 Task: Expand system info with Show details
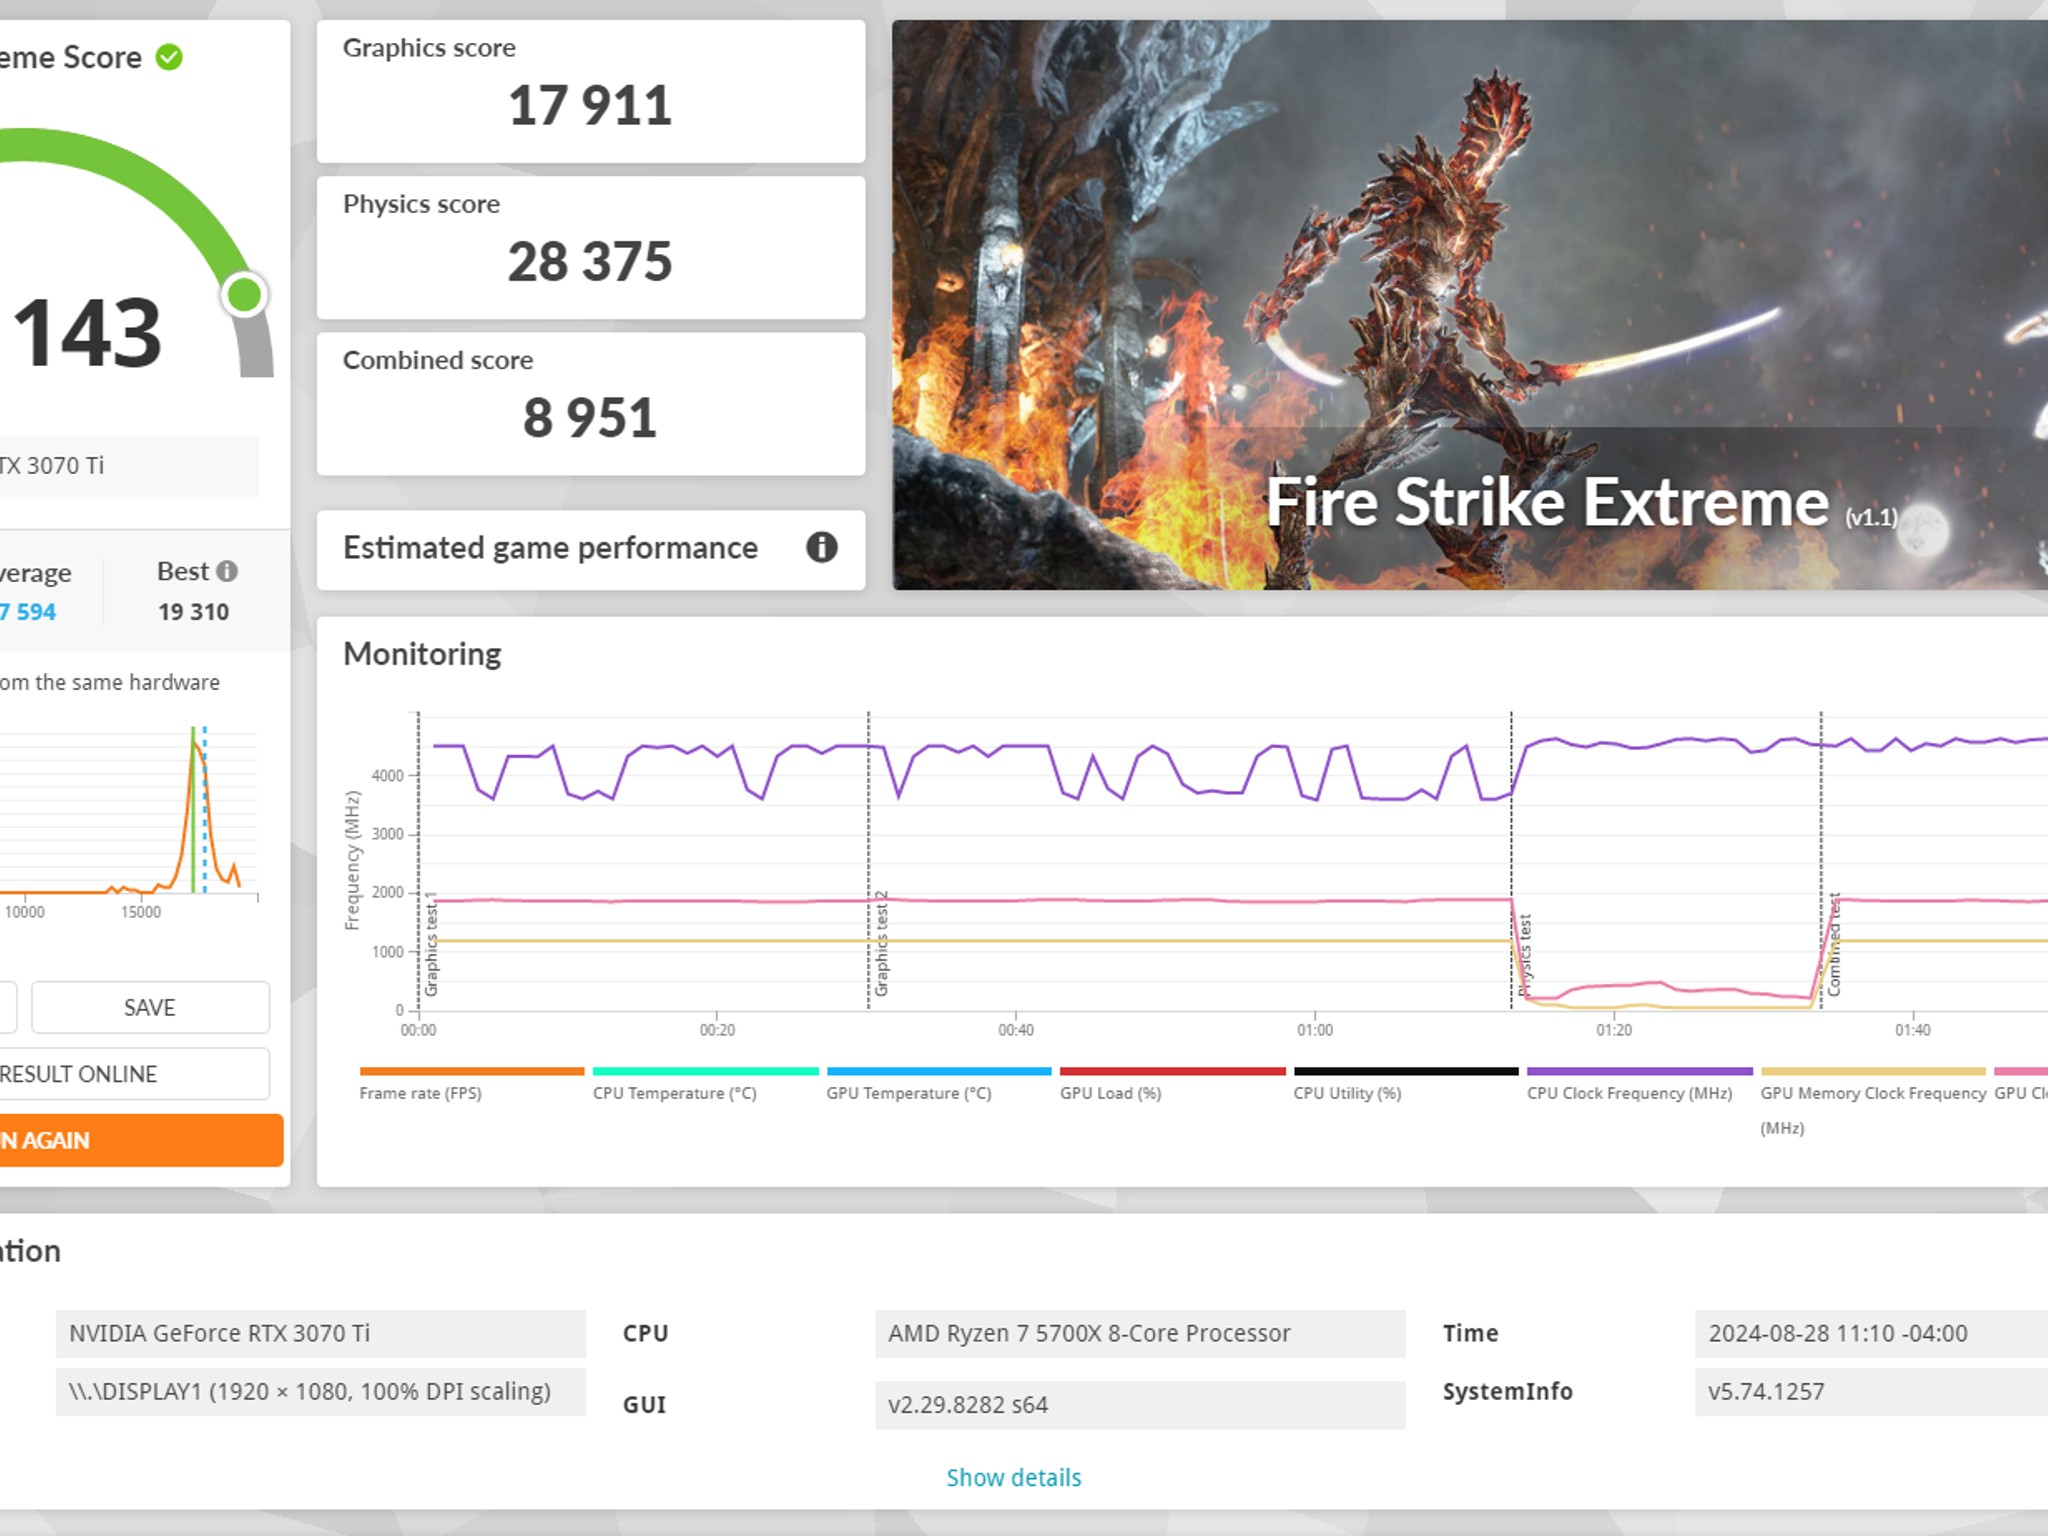[x=1014, y=1477]
